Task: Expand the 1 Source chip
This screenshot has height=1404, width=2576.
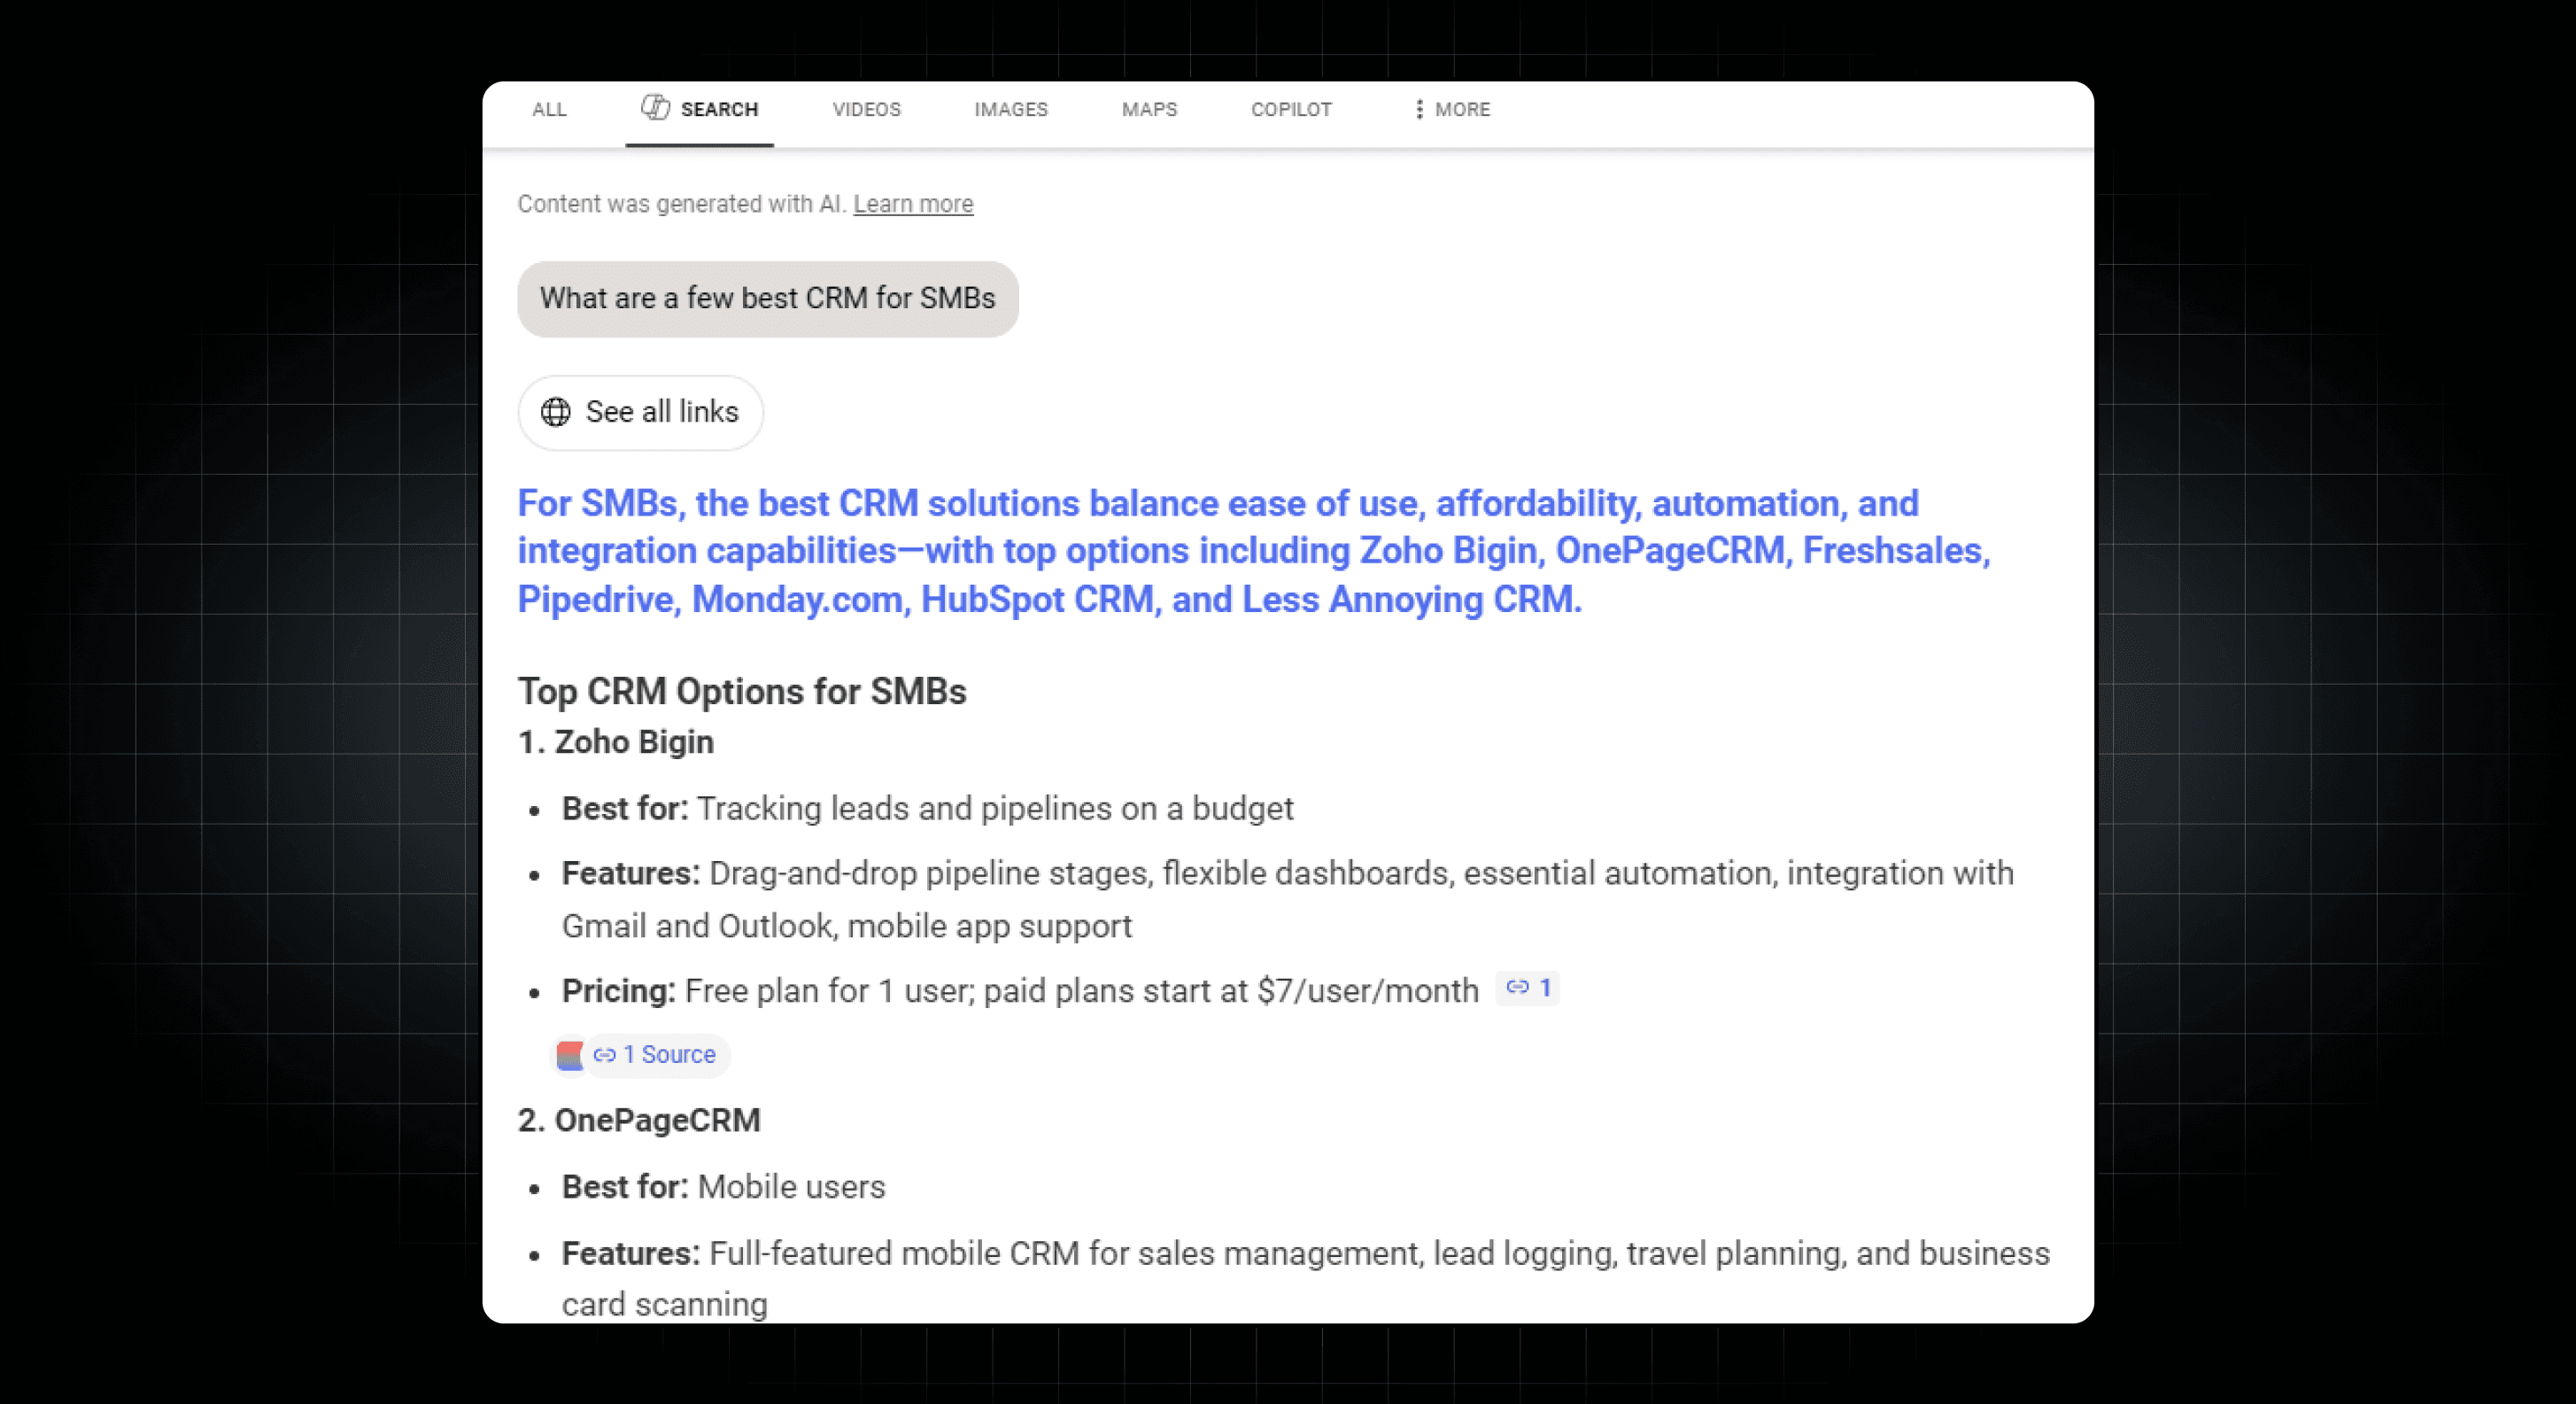Action: [x=667, y=1055]
